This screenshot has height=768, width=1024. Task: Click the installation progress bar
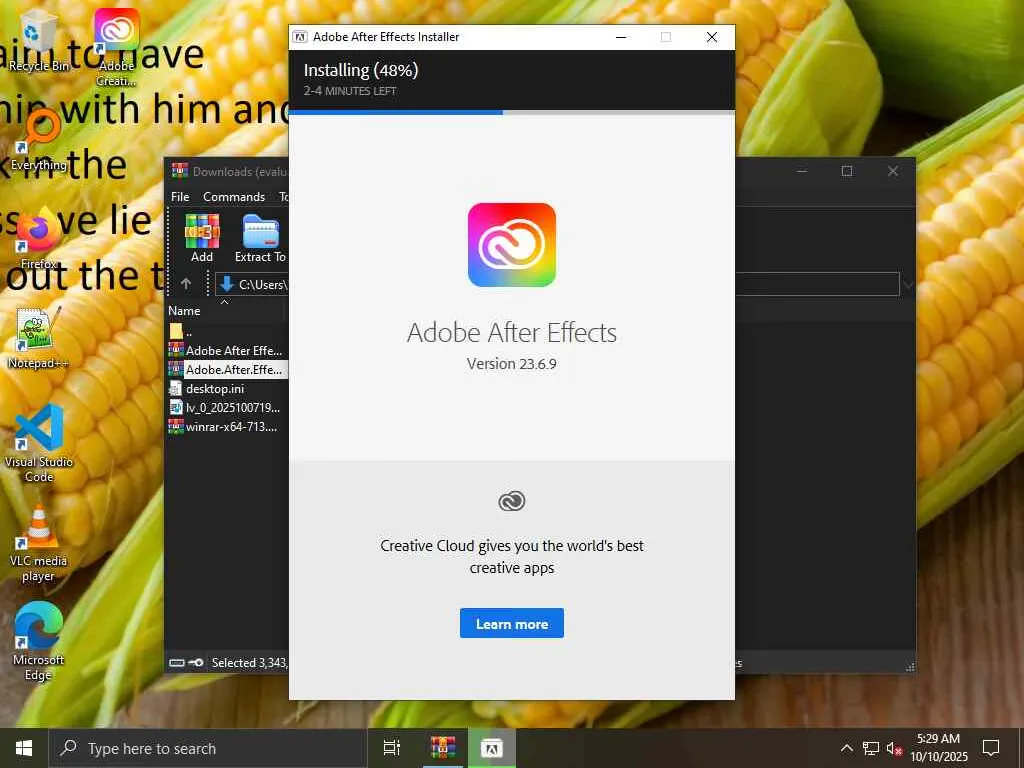(512, 112)
